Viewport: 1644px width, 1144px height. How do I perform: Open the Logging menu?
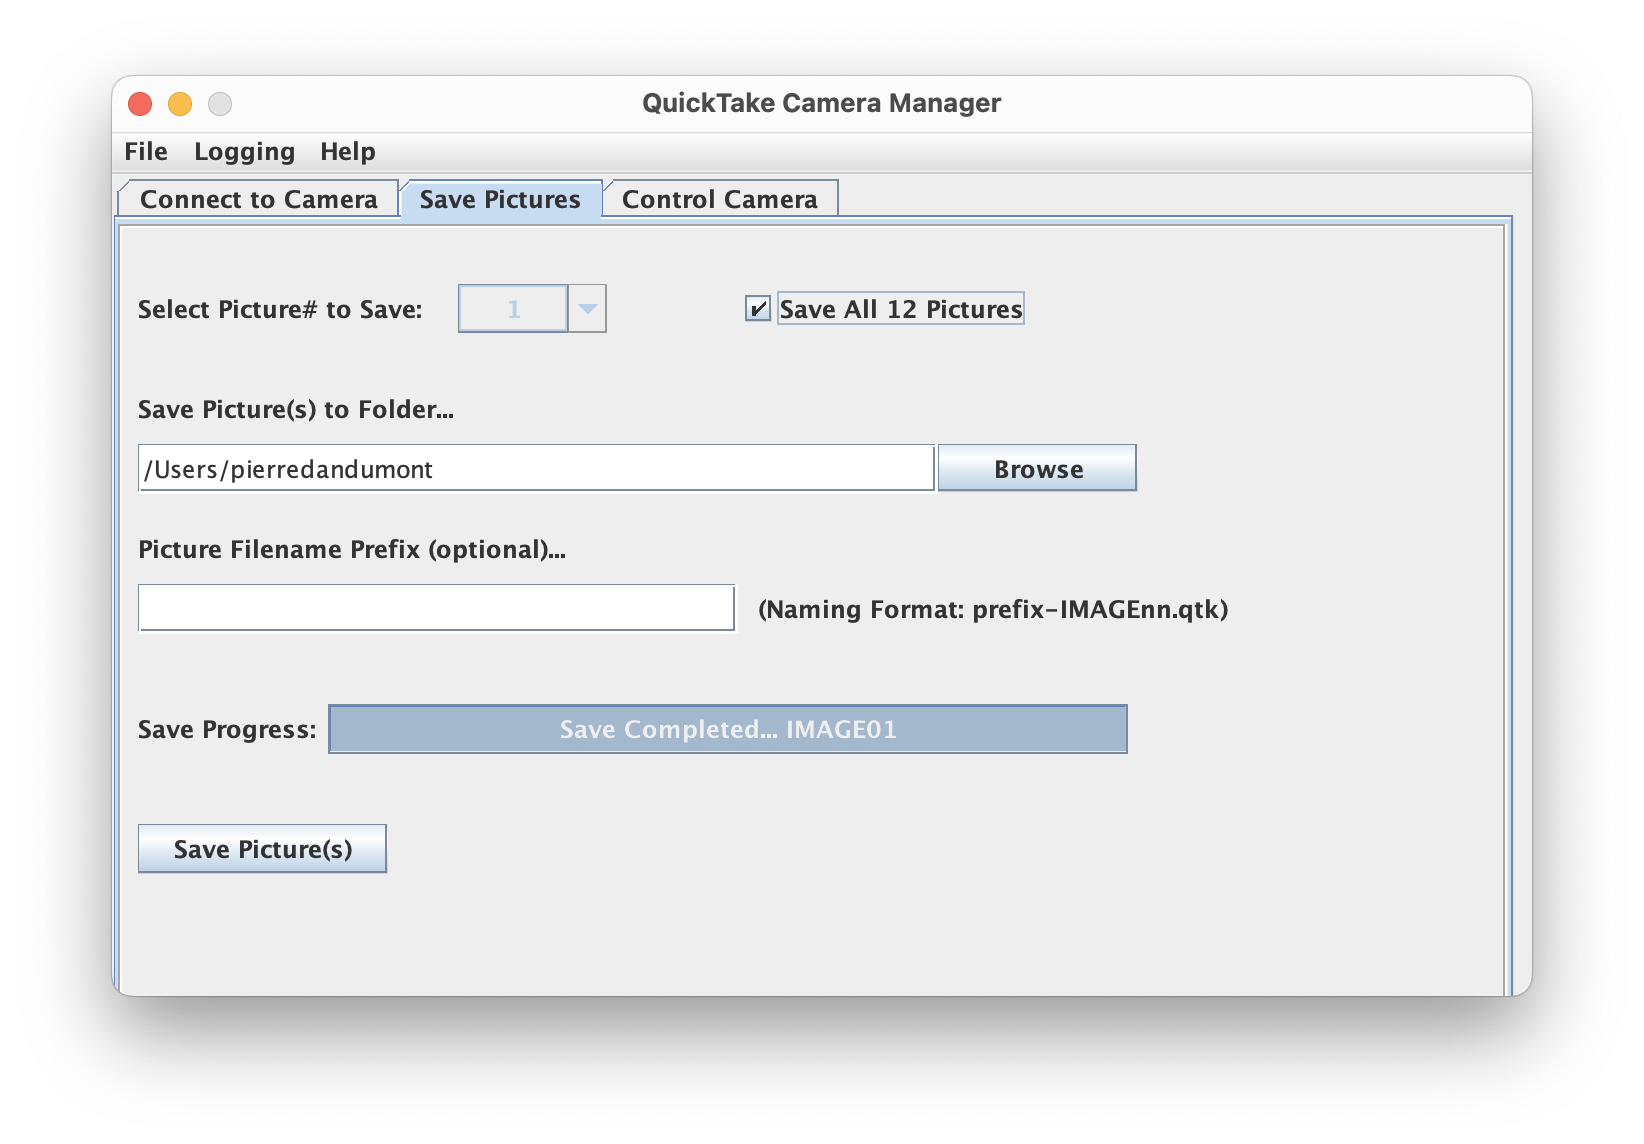[244, 152]
